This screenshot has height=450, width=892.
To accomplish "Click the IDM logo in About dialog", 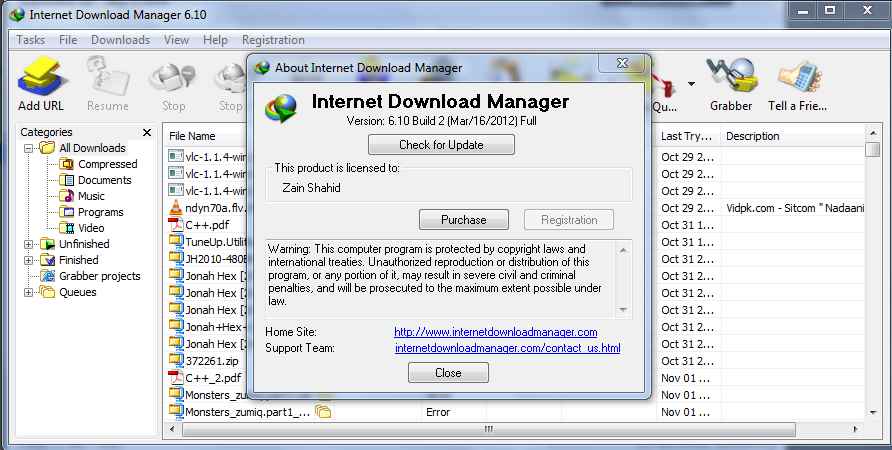I will (x=281, y=108).
